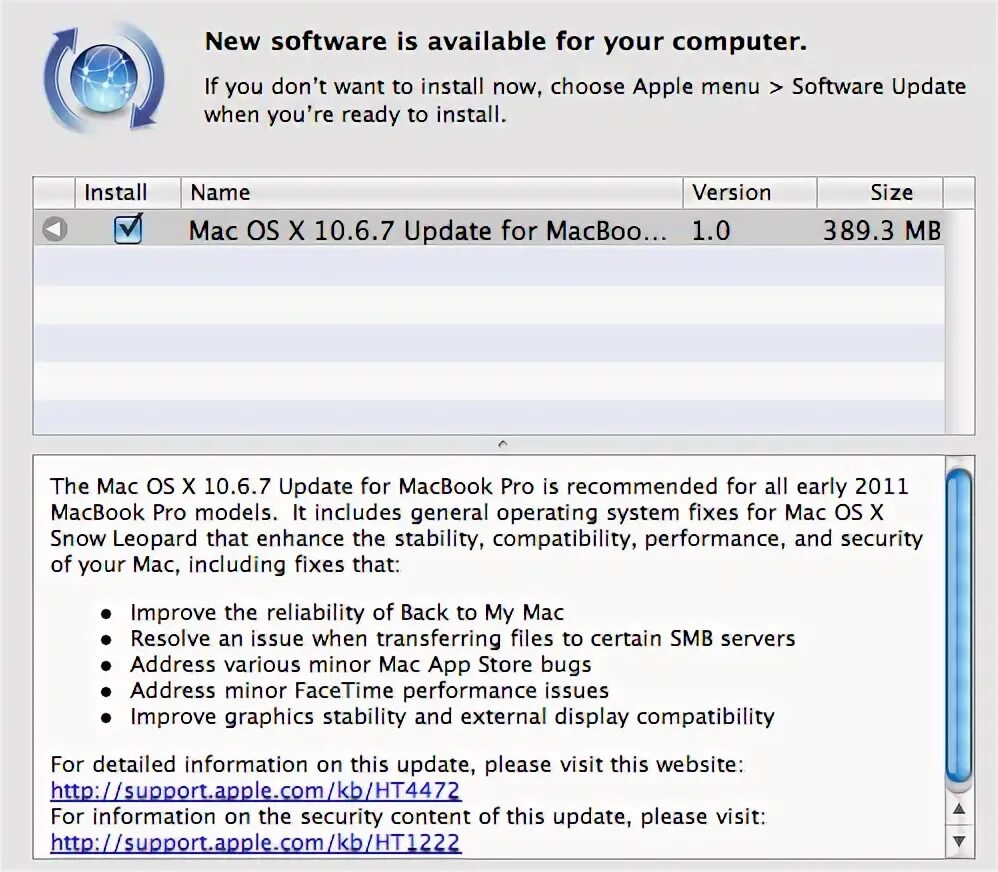This screenshot has height=872, width=998.
Task: Click the restart-required arrow icon in update row
Action: pyautogui.click(x=55, y=229)
